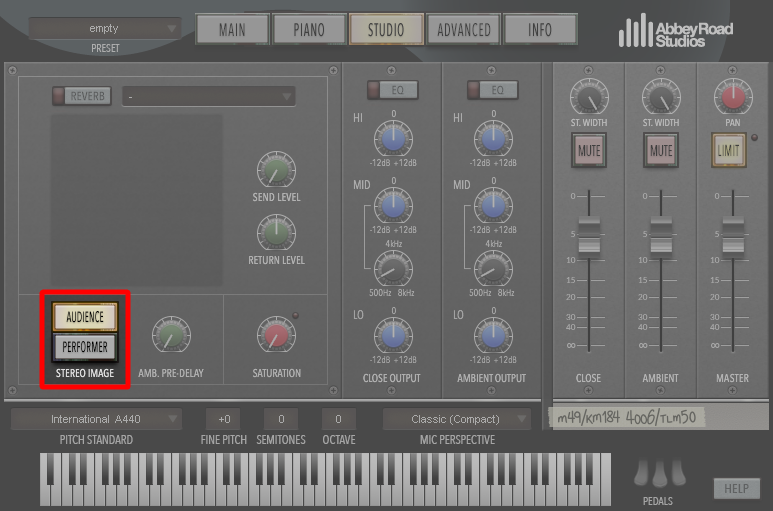Click the Ambient Output label

coord(491,378)
